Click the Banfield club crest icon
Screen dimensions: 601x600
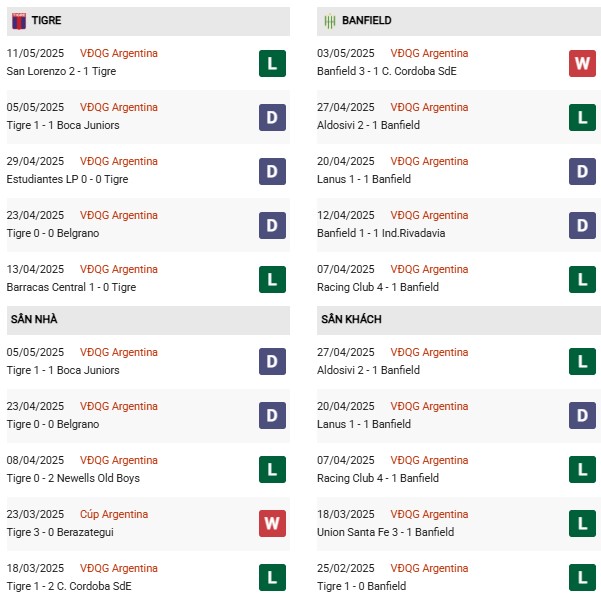click(330, 21)
